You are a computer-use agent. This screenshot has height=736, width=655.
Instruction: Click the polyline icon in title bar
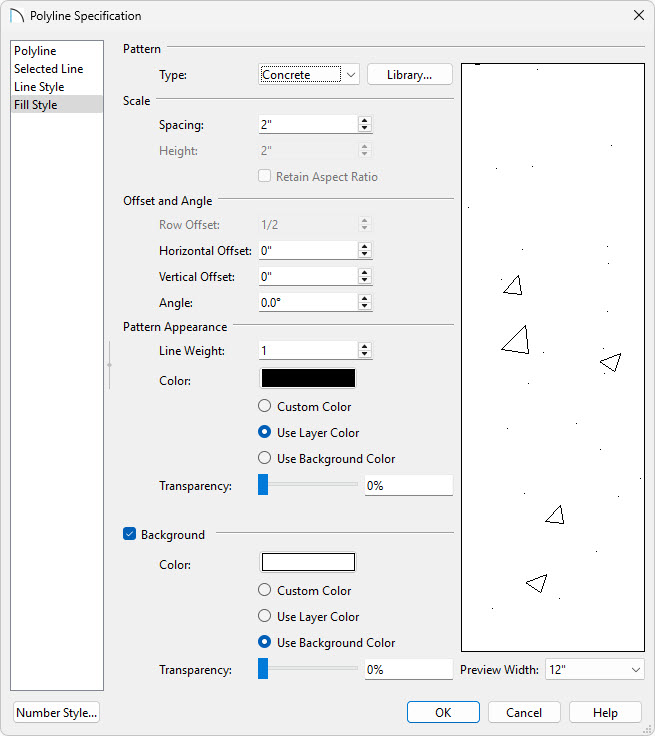tap(17, 15)
